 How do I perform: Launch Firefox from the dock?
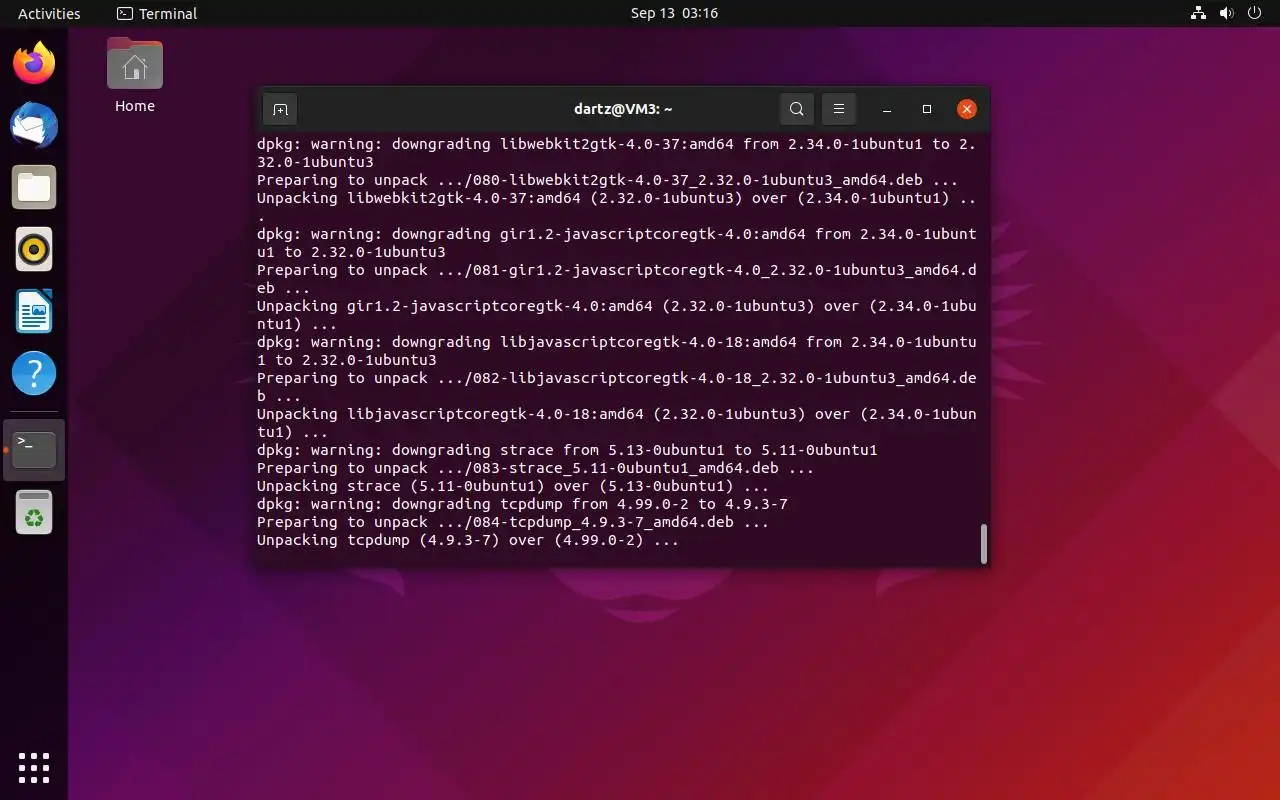(34, 64)
